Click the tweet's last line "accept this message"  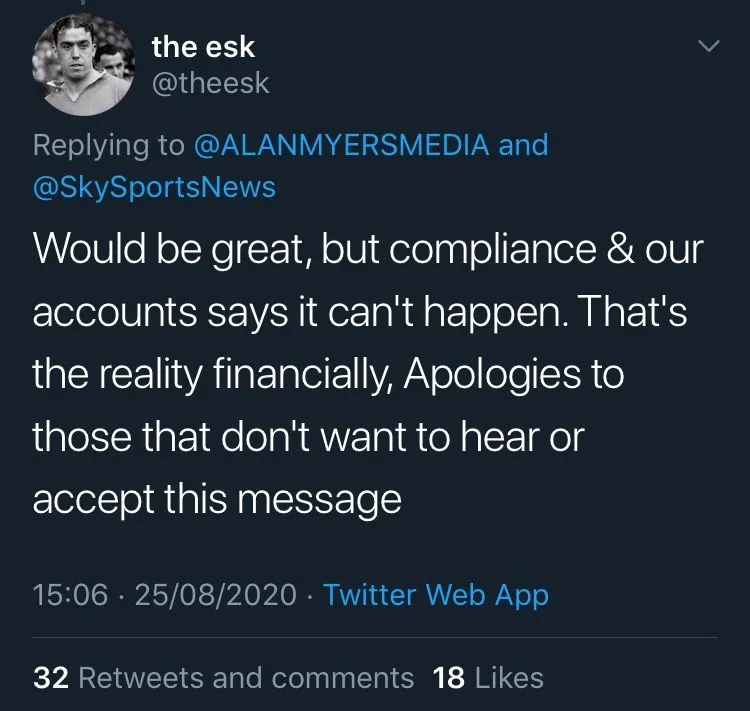(217, 498)
